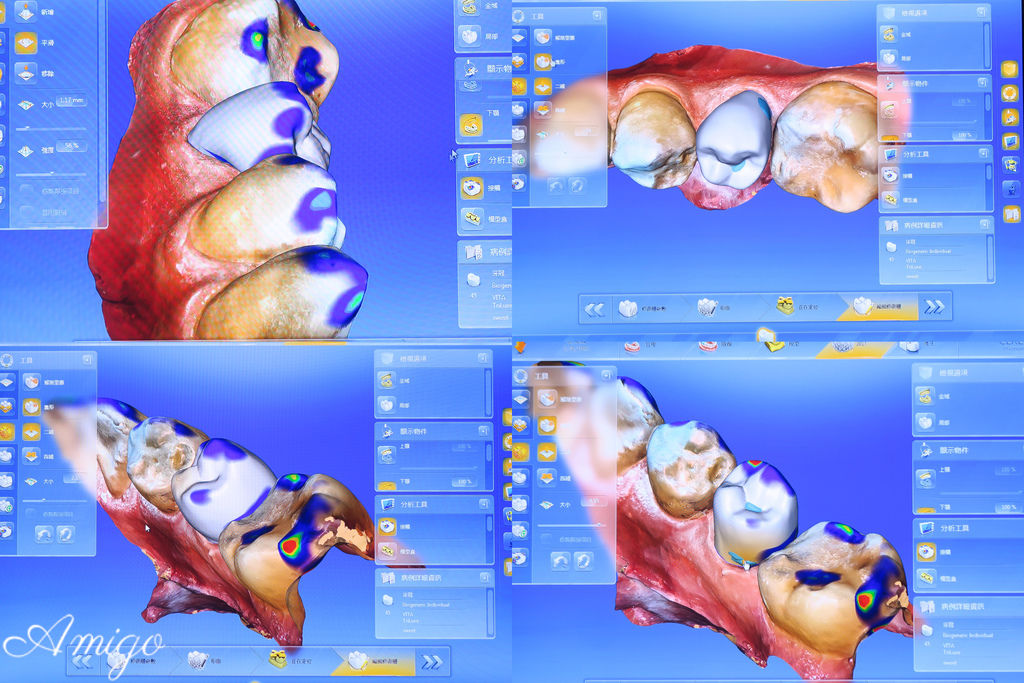This screenshot has width=1024, height=683.
Task: Adjust the size (大小) slider in the top-left view
Action: pos(51,129)
